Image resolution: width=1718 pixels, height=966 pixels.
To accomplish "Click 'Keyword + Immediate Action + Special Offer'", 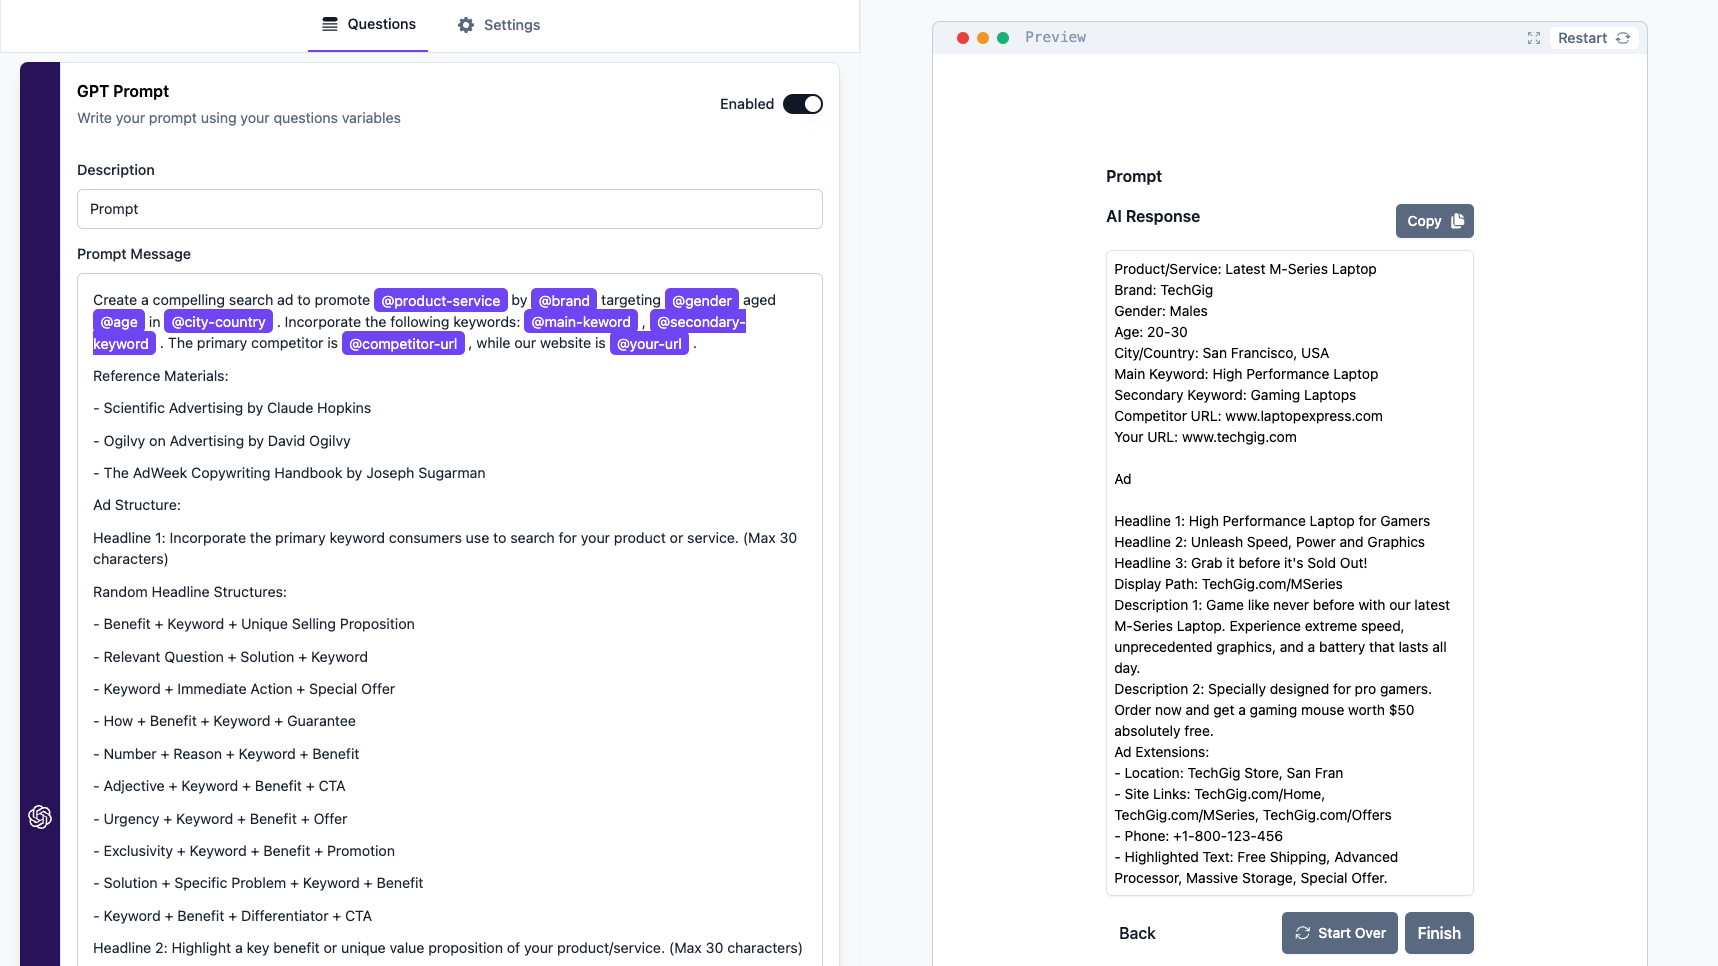I will 244,689.
